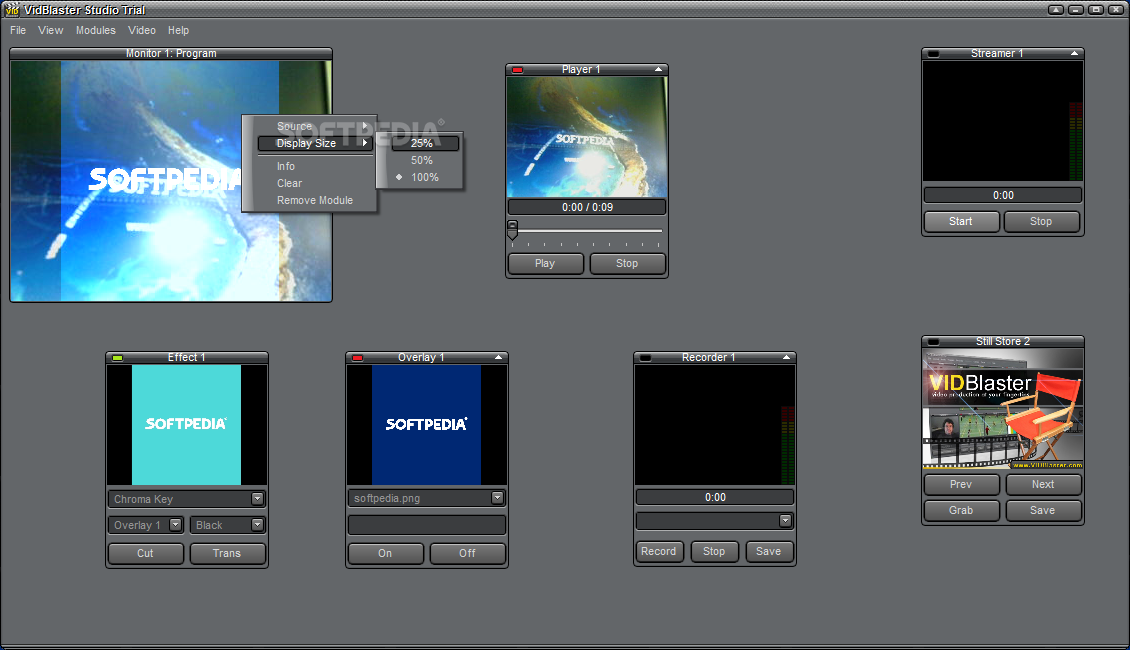This screenshot has height=650, width=1130.
Task: Open the View menu
Action: 50,30
